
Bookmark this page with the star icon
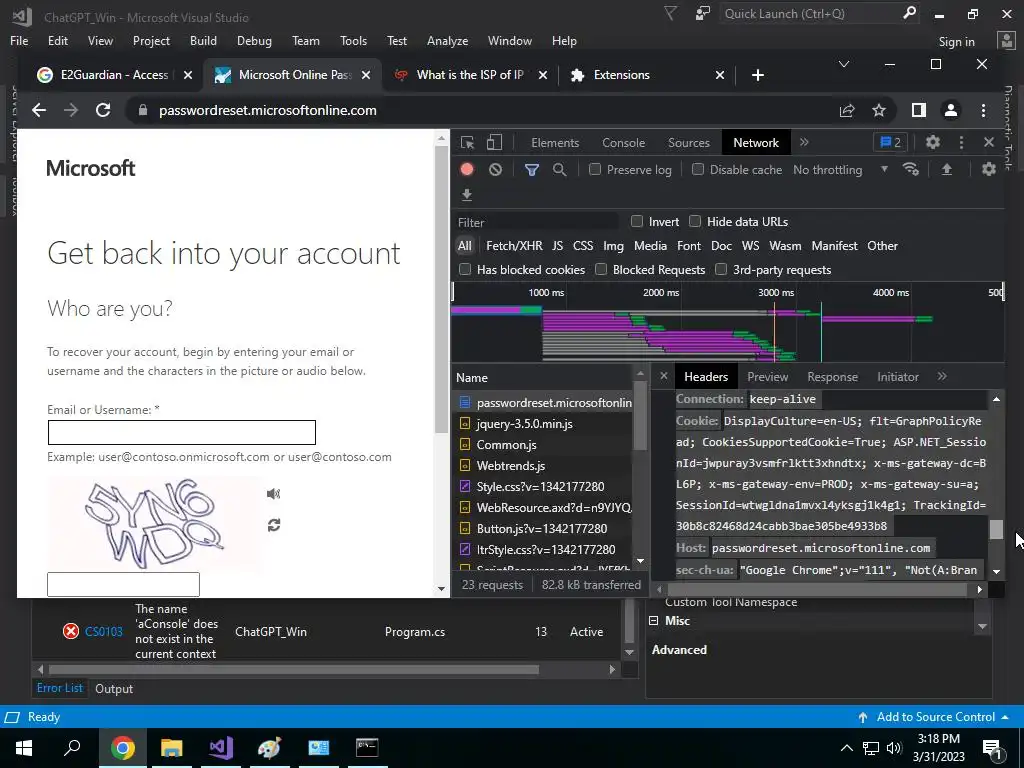879,110
